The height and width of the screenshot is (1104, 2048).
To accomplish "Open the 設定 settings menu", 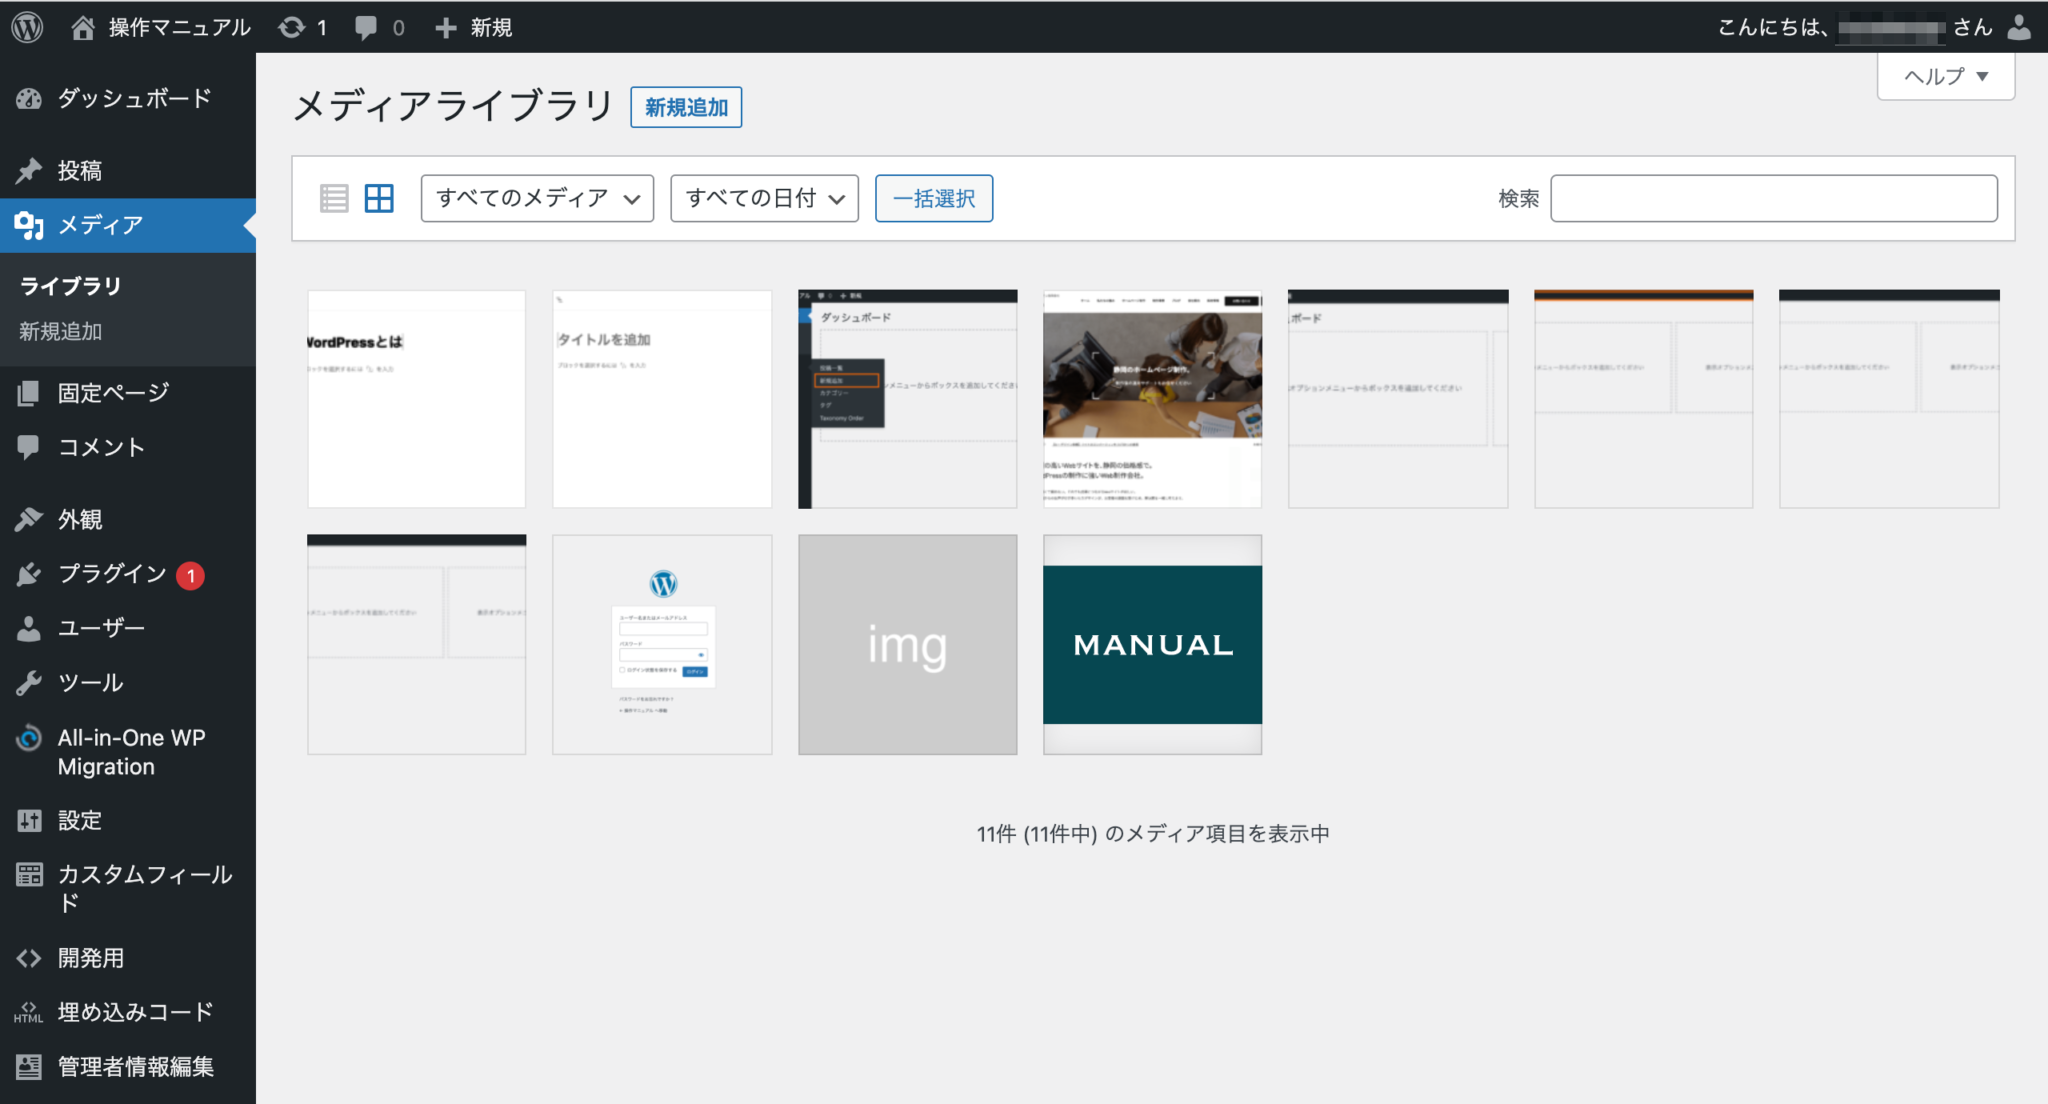I will tap(79, 821).
